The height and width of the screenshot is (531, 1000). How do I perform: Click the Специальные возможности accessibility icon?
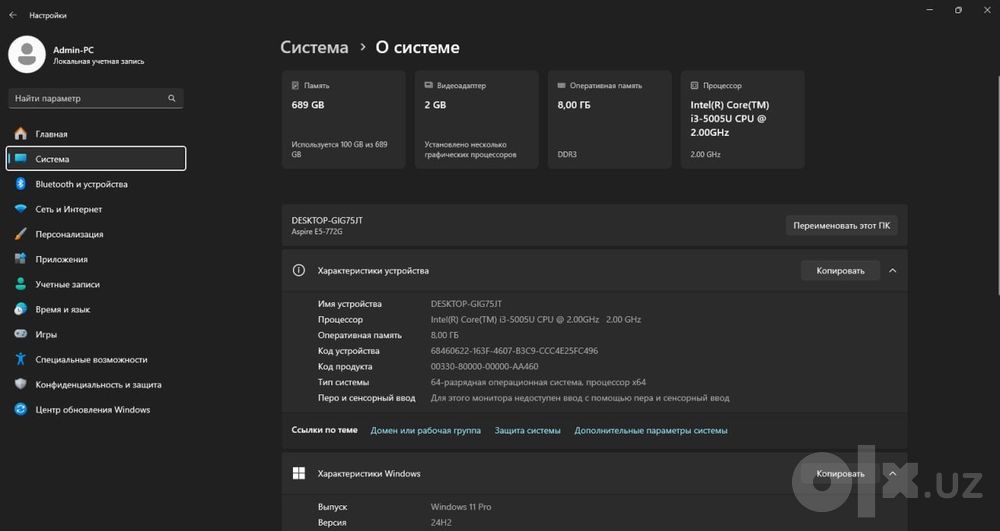click(21, 360)
